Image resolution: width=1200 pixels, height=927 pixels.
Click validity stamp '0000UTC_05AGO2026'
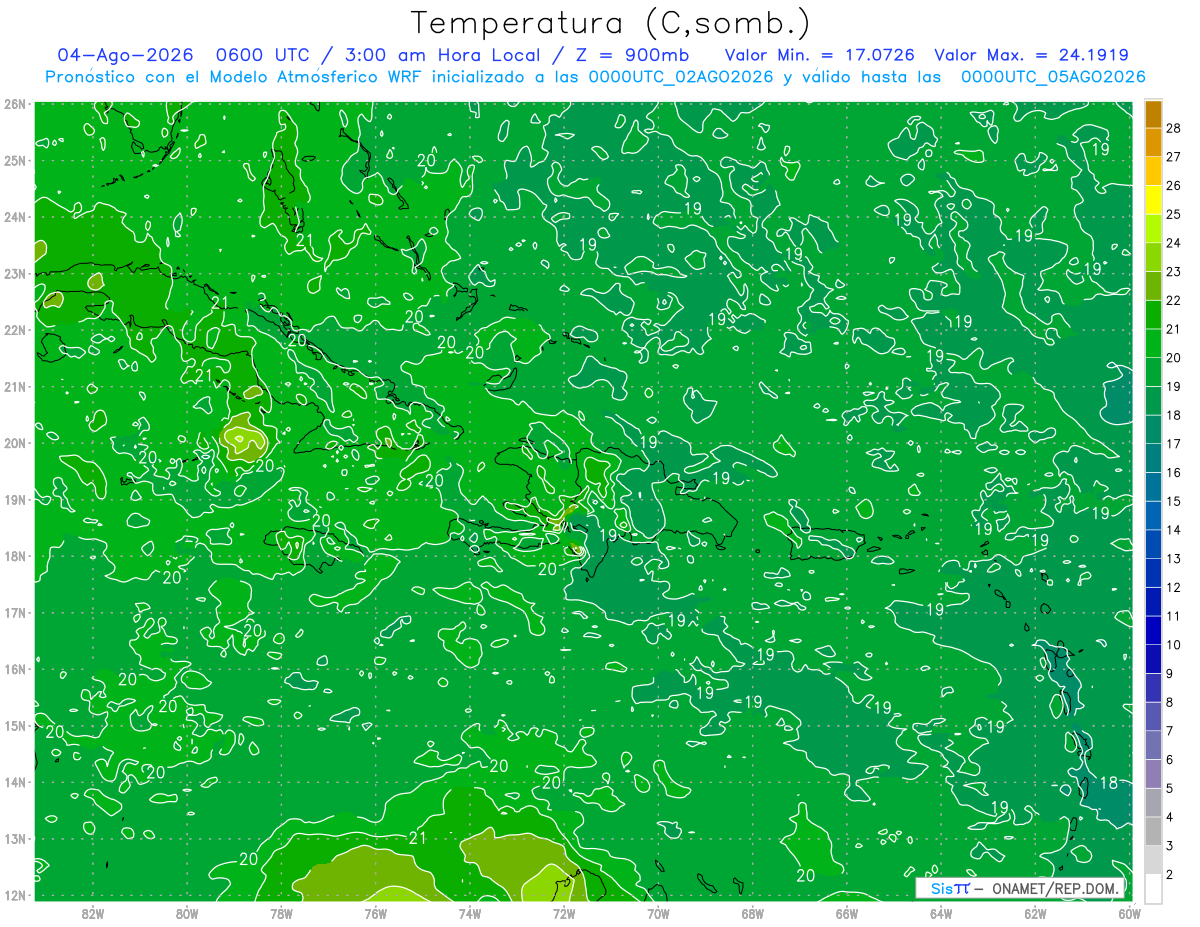coord(1053,77)
